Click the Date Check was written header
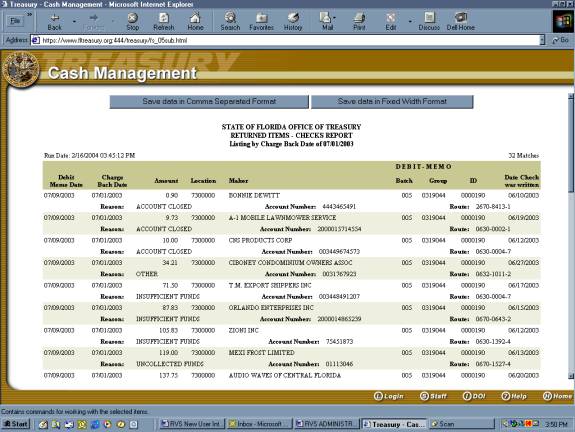Image resolution: width=575 pixels, height=432 pixels. tap(521, 181)
